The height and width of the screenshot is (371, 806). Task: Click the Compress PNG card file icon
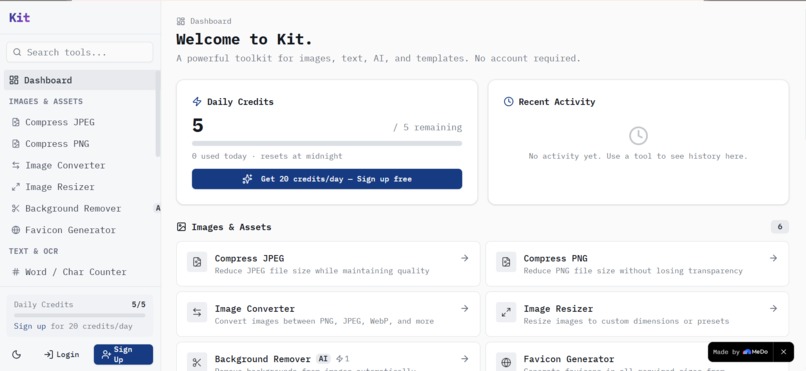point(506,262)
